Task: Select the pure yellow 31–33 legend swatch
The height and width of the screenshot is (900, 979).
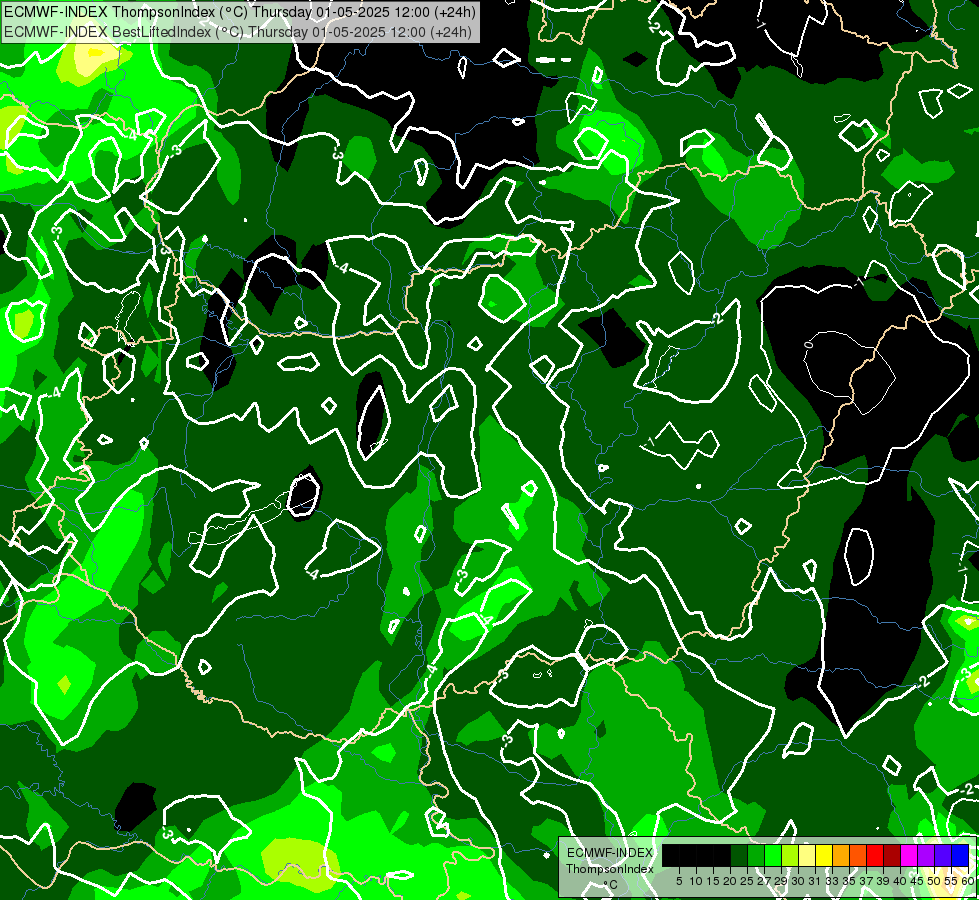Action: (824, 855)
